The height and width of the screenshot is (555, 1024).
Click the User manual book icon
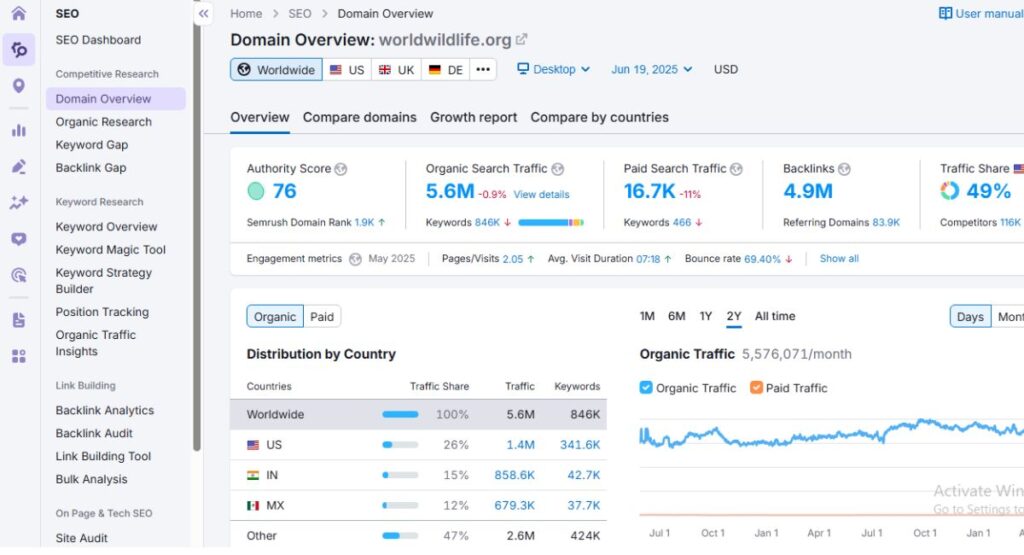click(945, 14)
